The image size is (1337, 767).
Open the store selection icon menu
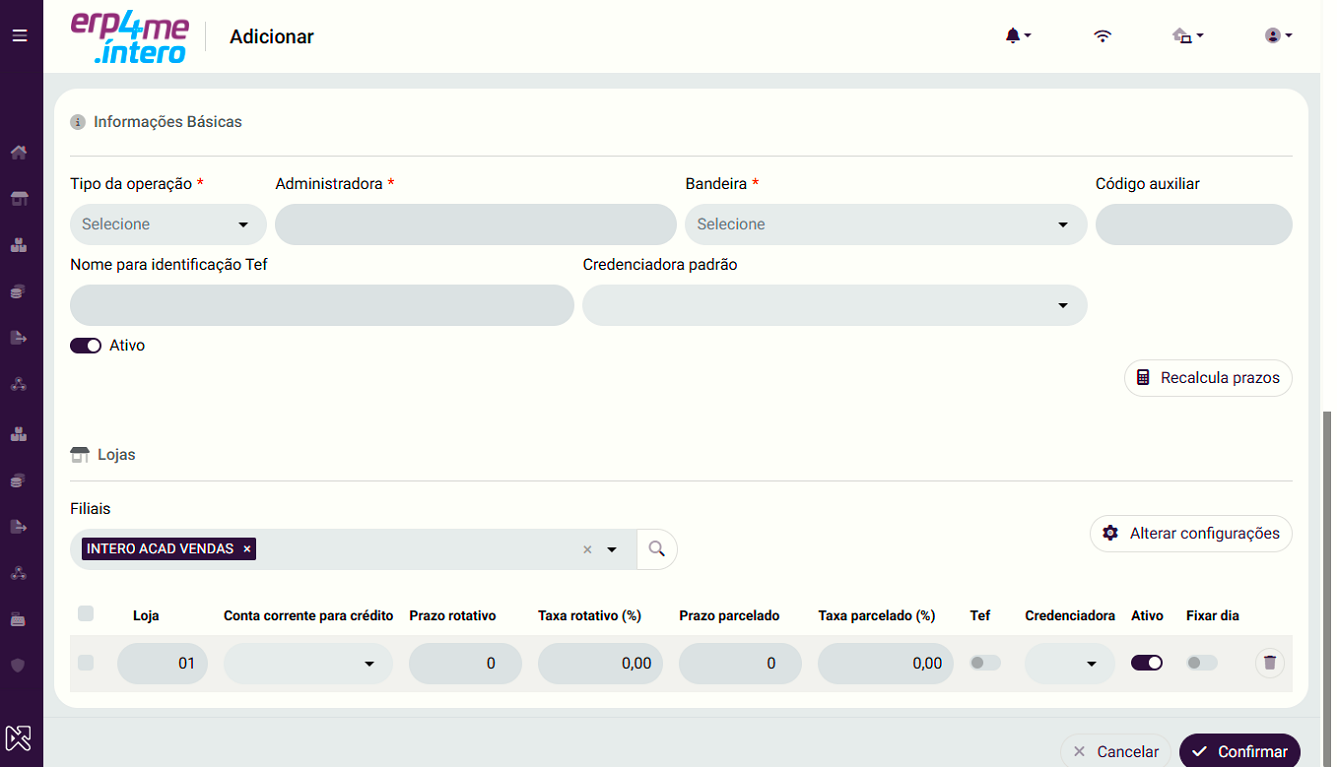tap(1187, 36)
